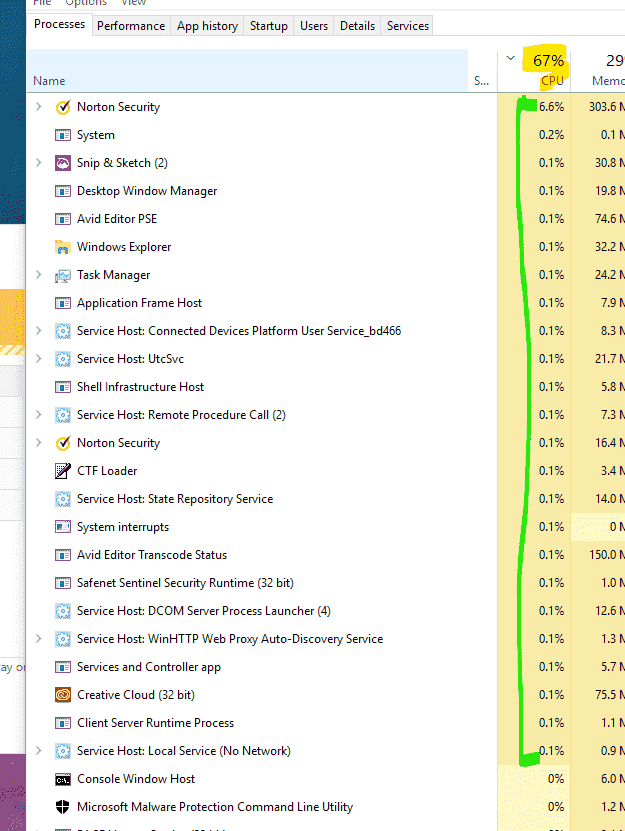This screenshot has width=625, height=831.
Task: Expand the second Norton Security row
Action: click(x=39, y=443)
